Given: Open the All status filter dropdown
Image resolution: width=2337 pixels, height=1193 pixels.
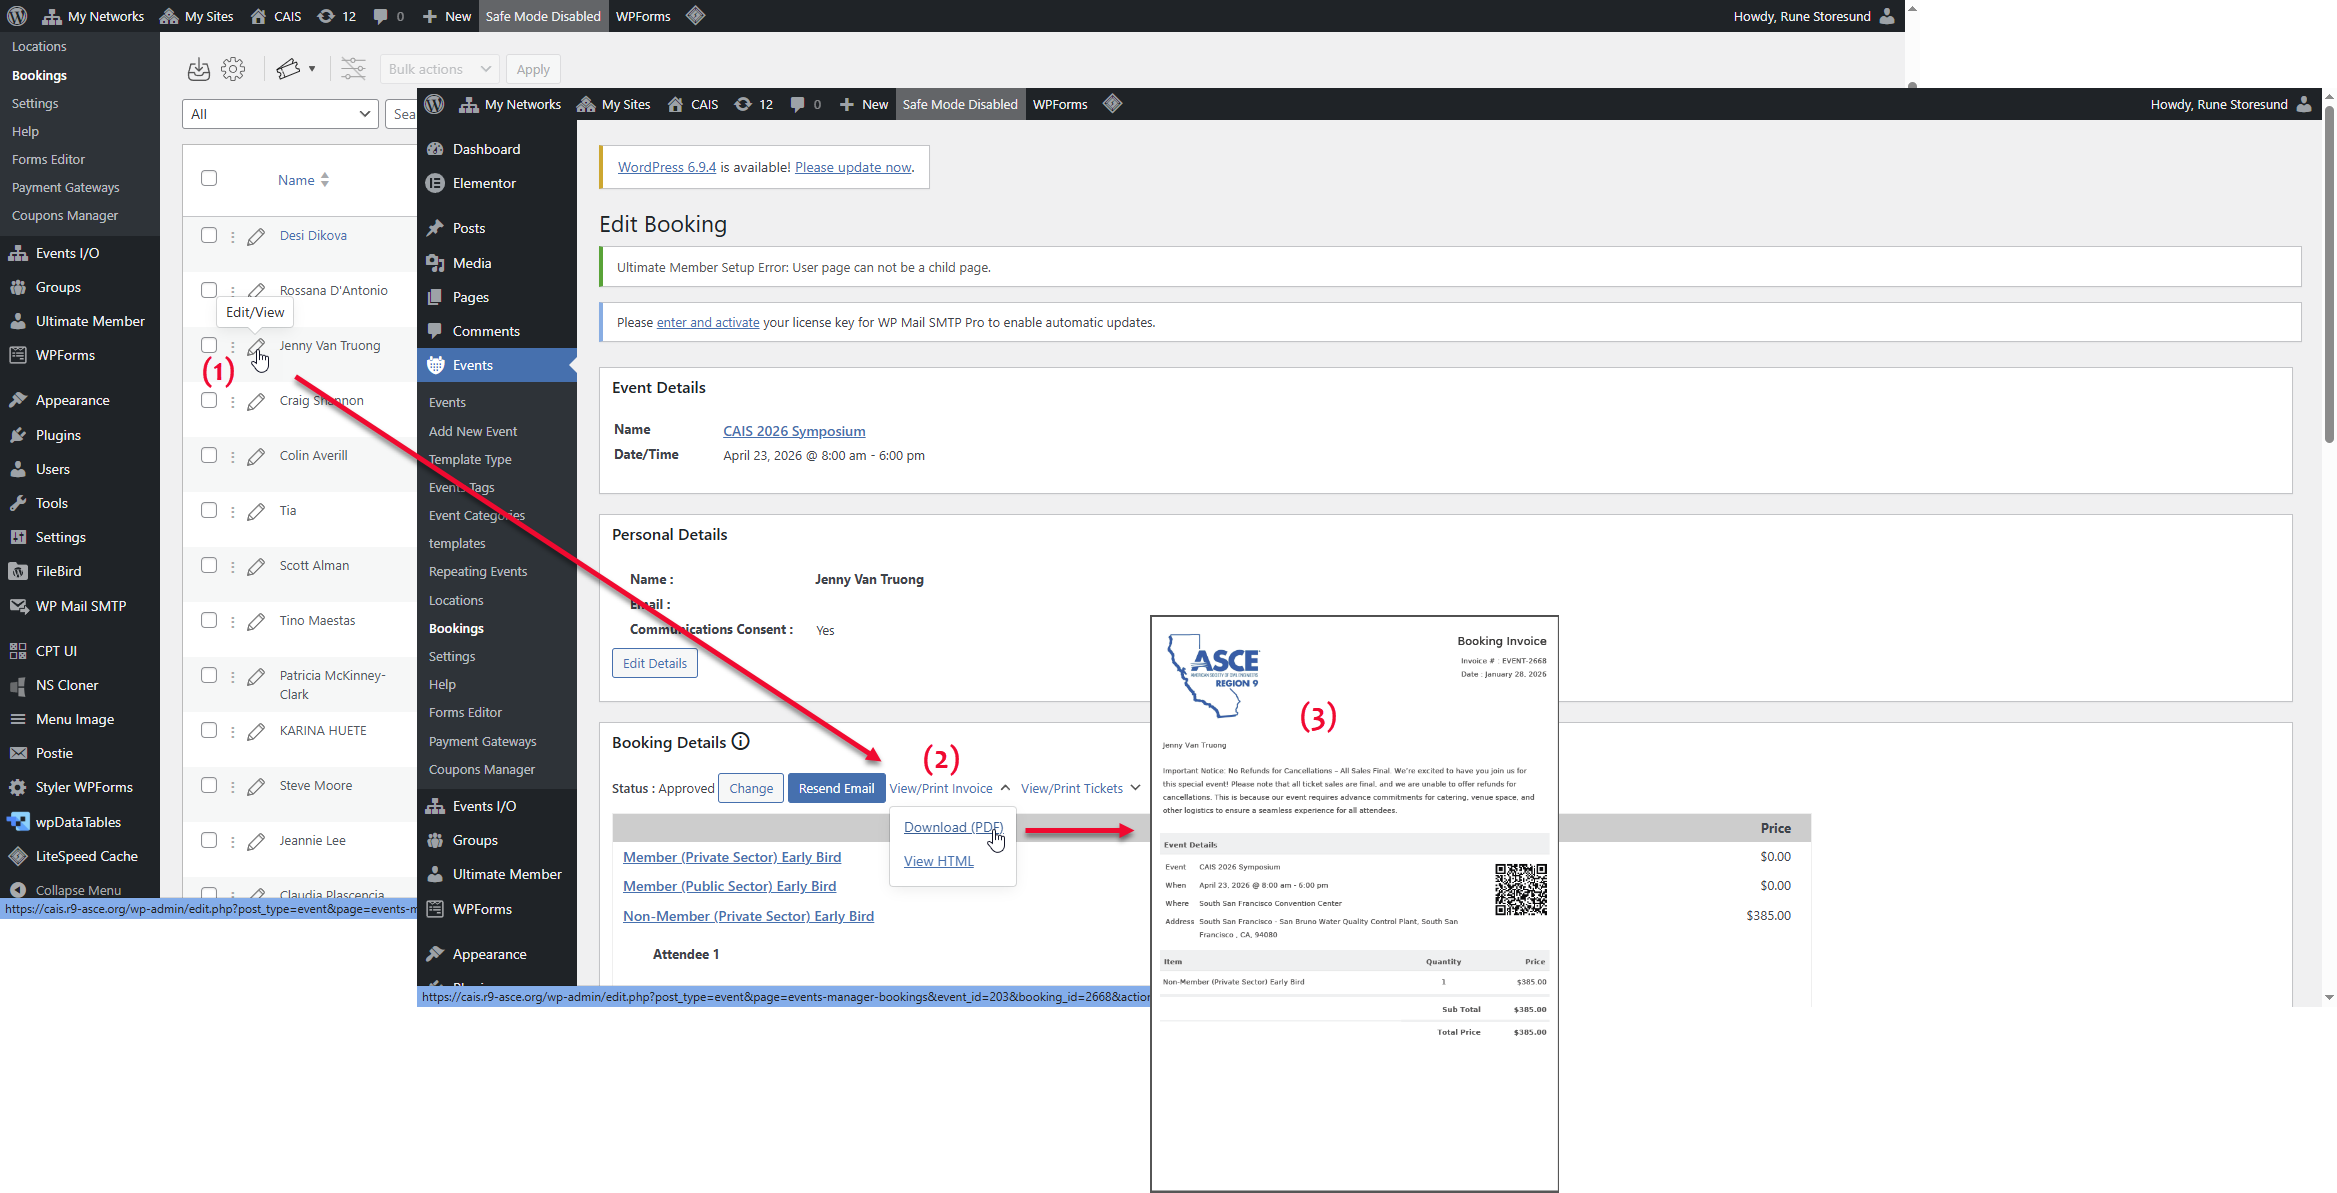Looking at the screenshot, I should pyautogui.click(x=280, y=114).
